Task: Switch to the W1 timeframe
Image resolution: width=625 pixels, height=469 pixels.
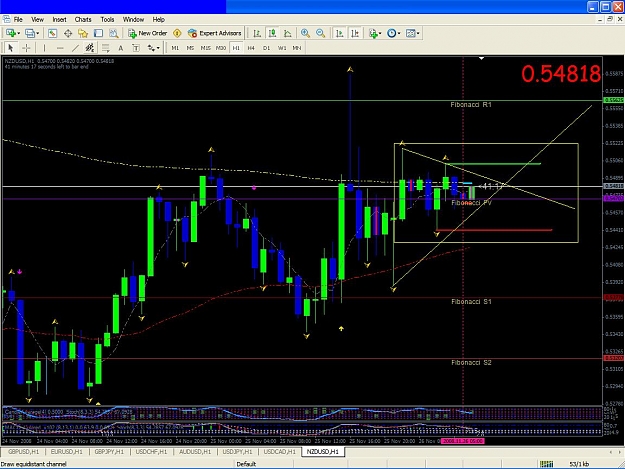Action: (282, 48)
